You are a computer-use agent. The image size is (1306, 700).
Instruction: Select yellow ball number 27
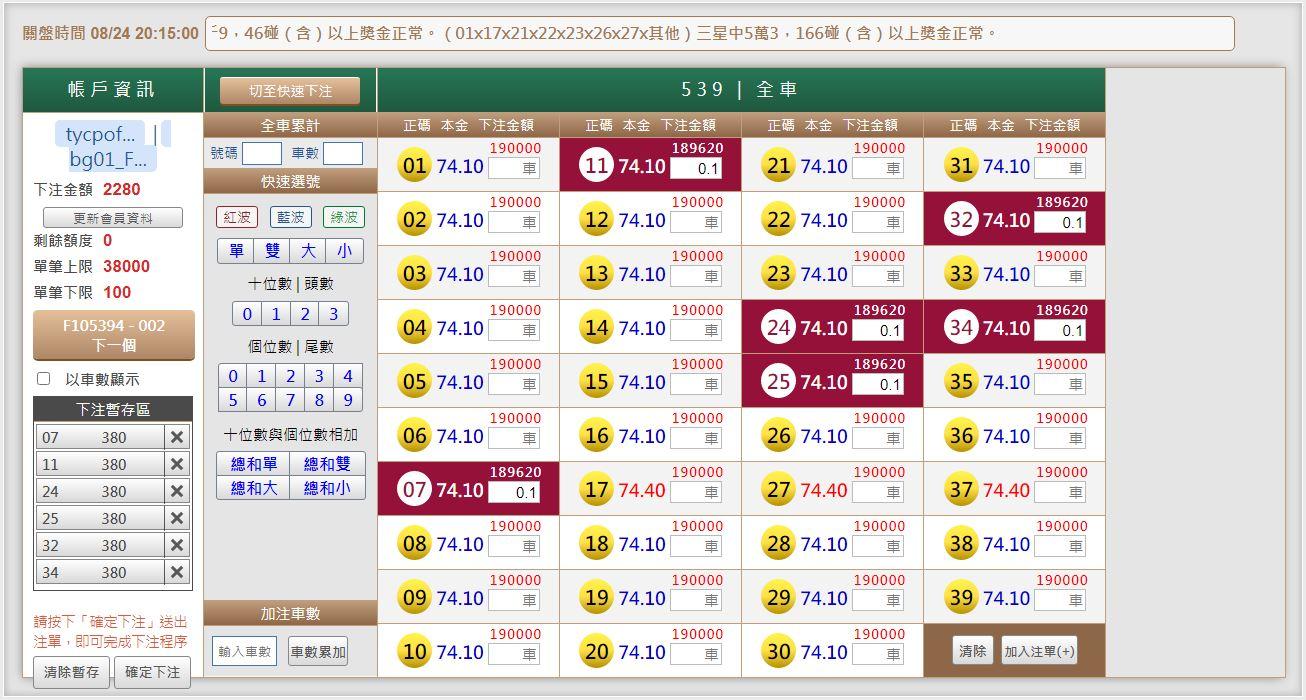(x=778, y=490)
